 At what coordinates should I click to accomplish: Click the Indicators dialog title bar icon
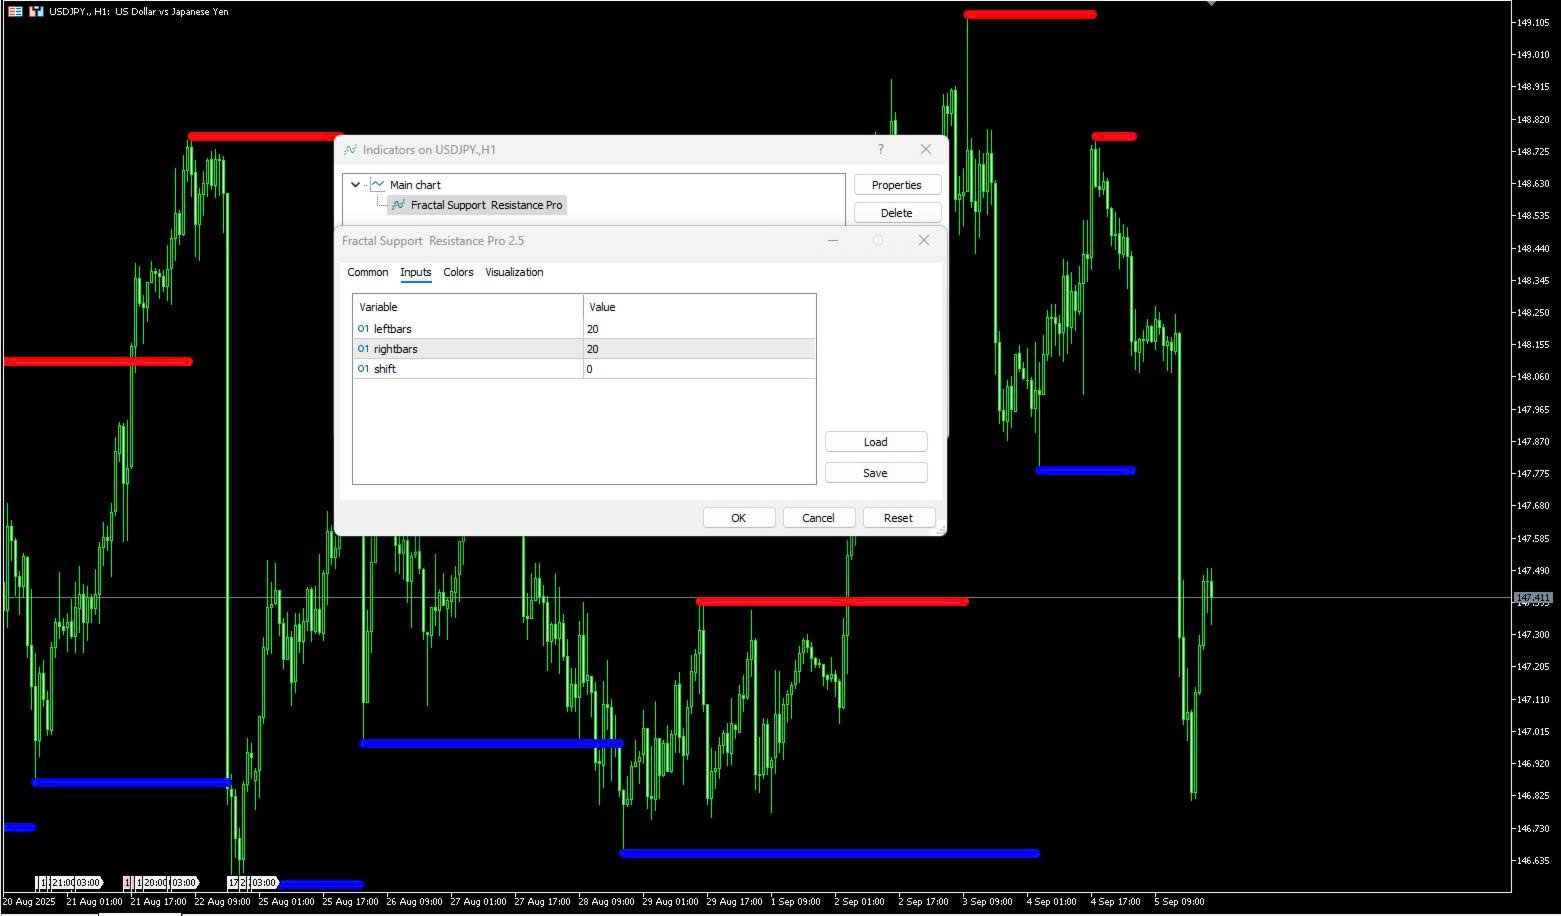click(350, 150)
